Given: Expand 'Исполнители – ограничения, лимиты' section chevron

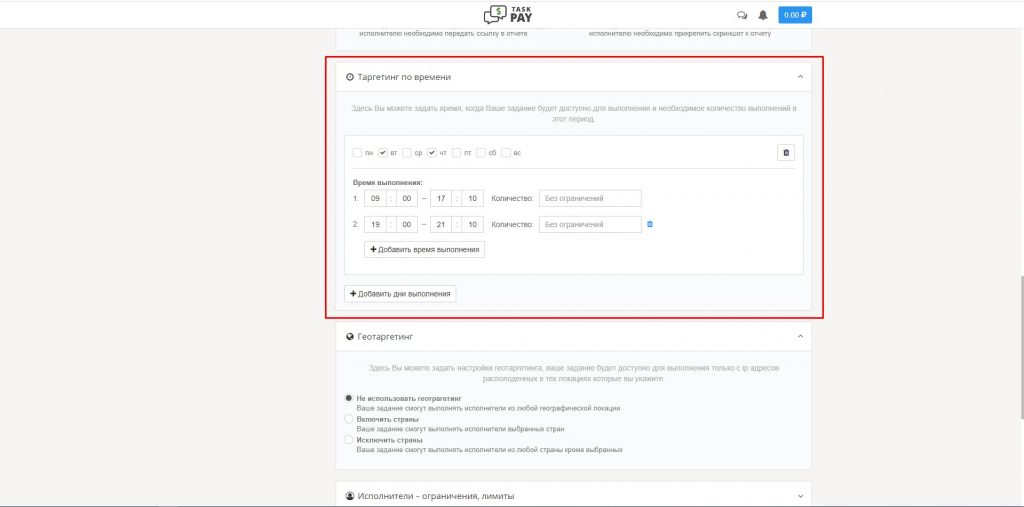Looking at the screenshot, I should pos(801,497).
